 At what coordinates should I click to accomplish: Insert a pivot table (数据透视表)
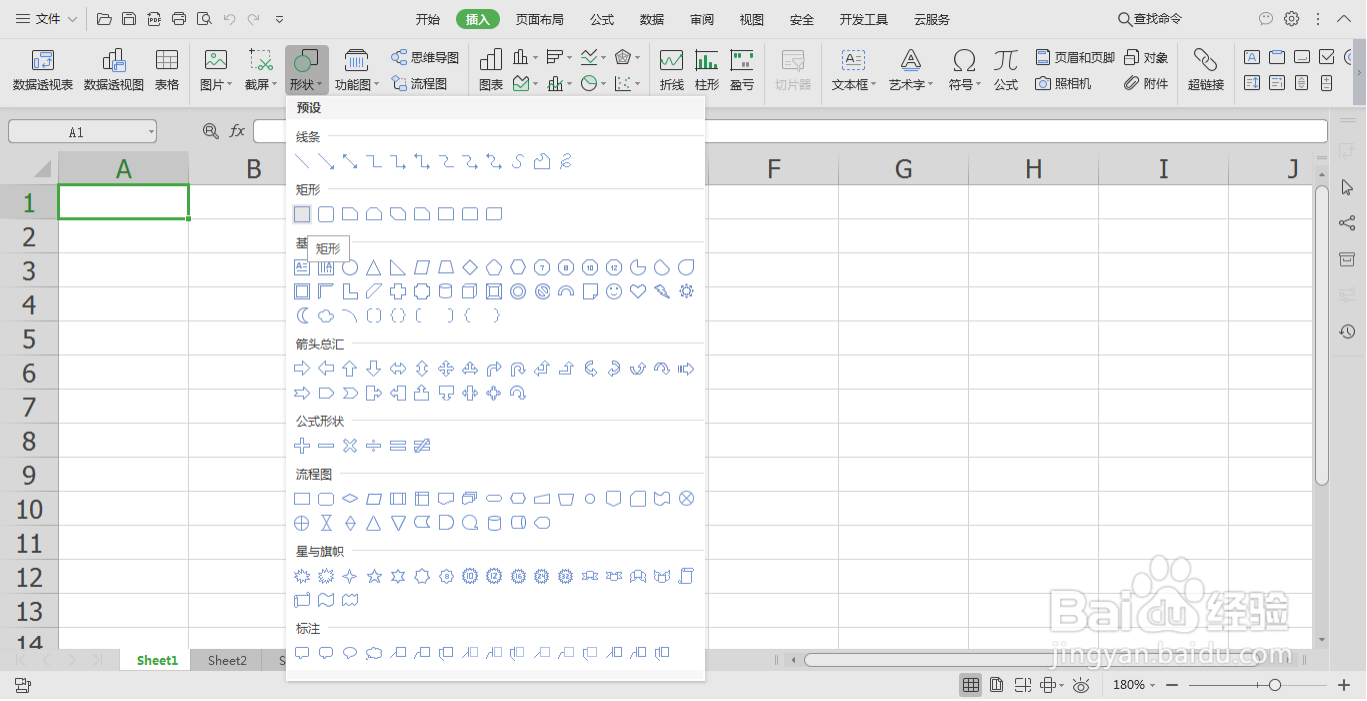point(43,71)
